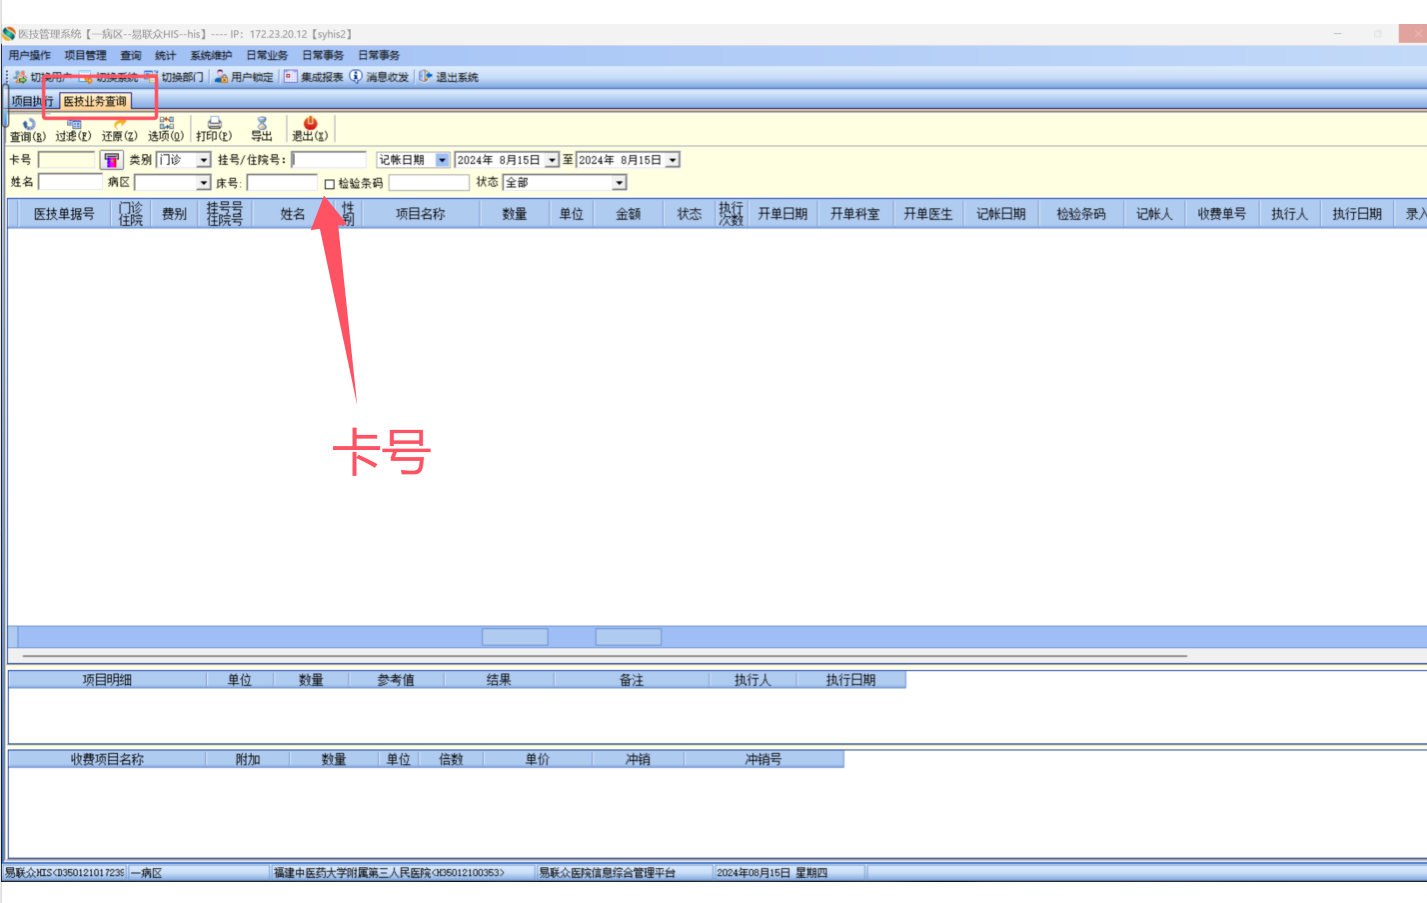Viewport: 1427px width, 903px height.
Task: Open 集成报表 integrated reports icon
Action: coord(290,77)
